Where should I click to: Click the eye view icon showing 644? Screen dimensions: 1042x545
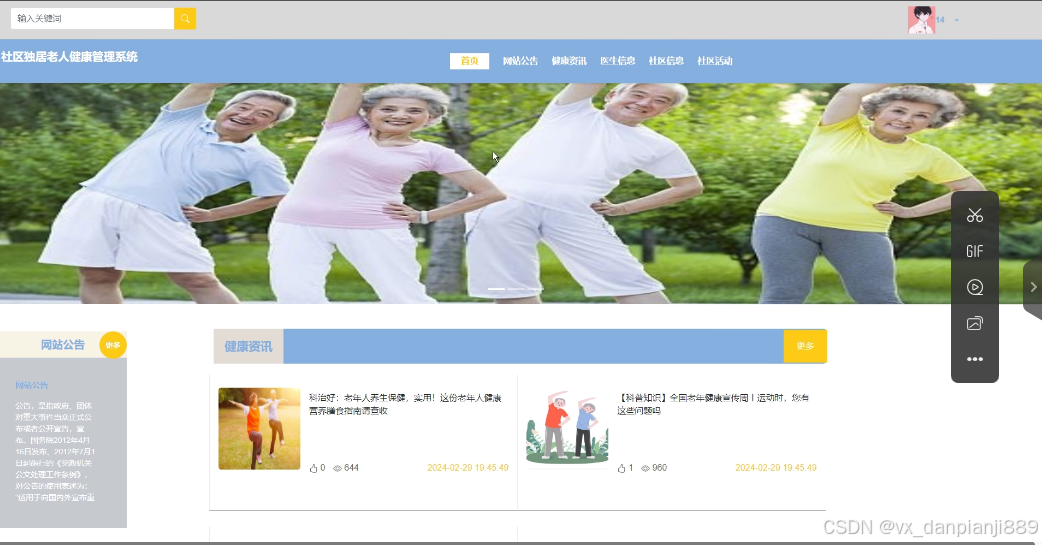(x=337, y=469)
